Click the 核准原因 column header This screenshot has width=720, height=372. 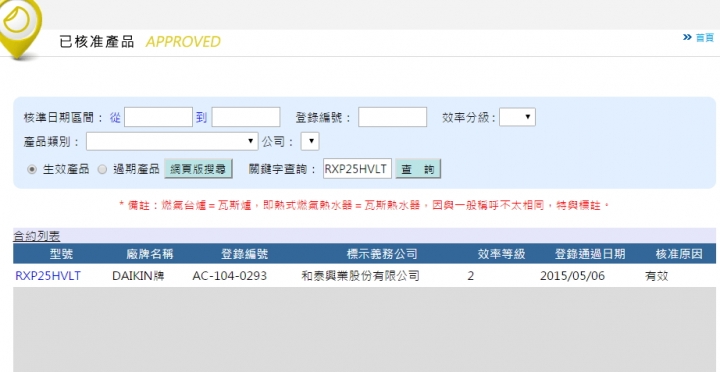click(679, 254)
